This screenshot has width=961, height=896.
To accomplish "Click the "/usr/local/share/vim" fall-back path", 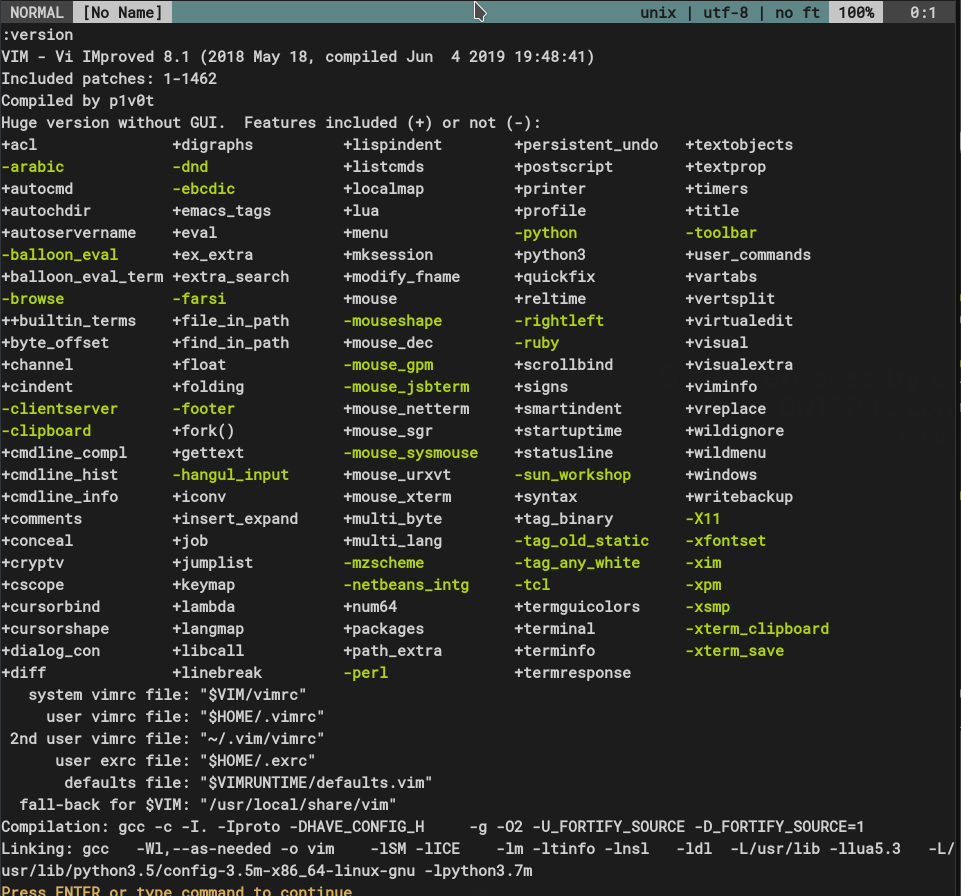I will point(298,805).
